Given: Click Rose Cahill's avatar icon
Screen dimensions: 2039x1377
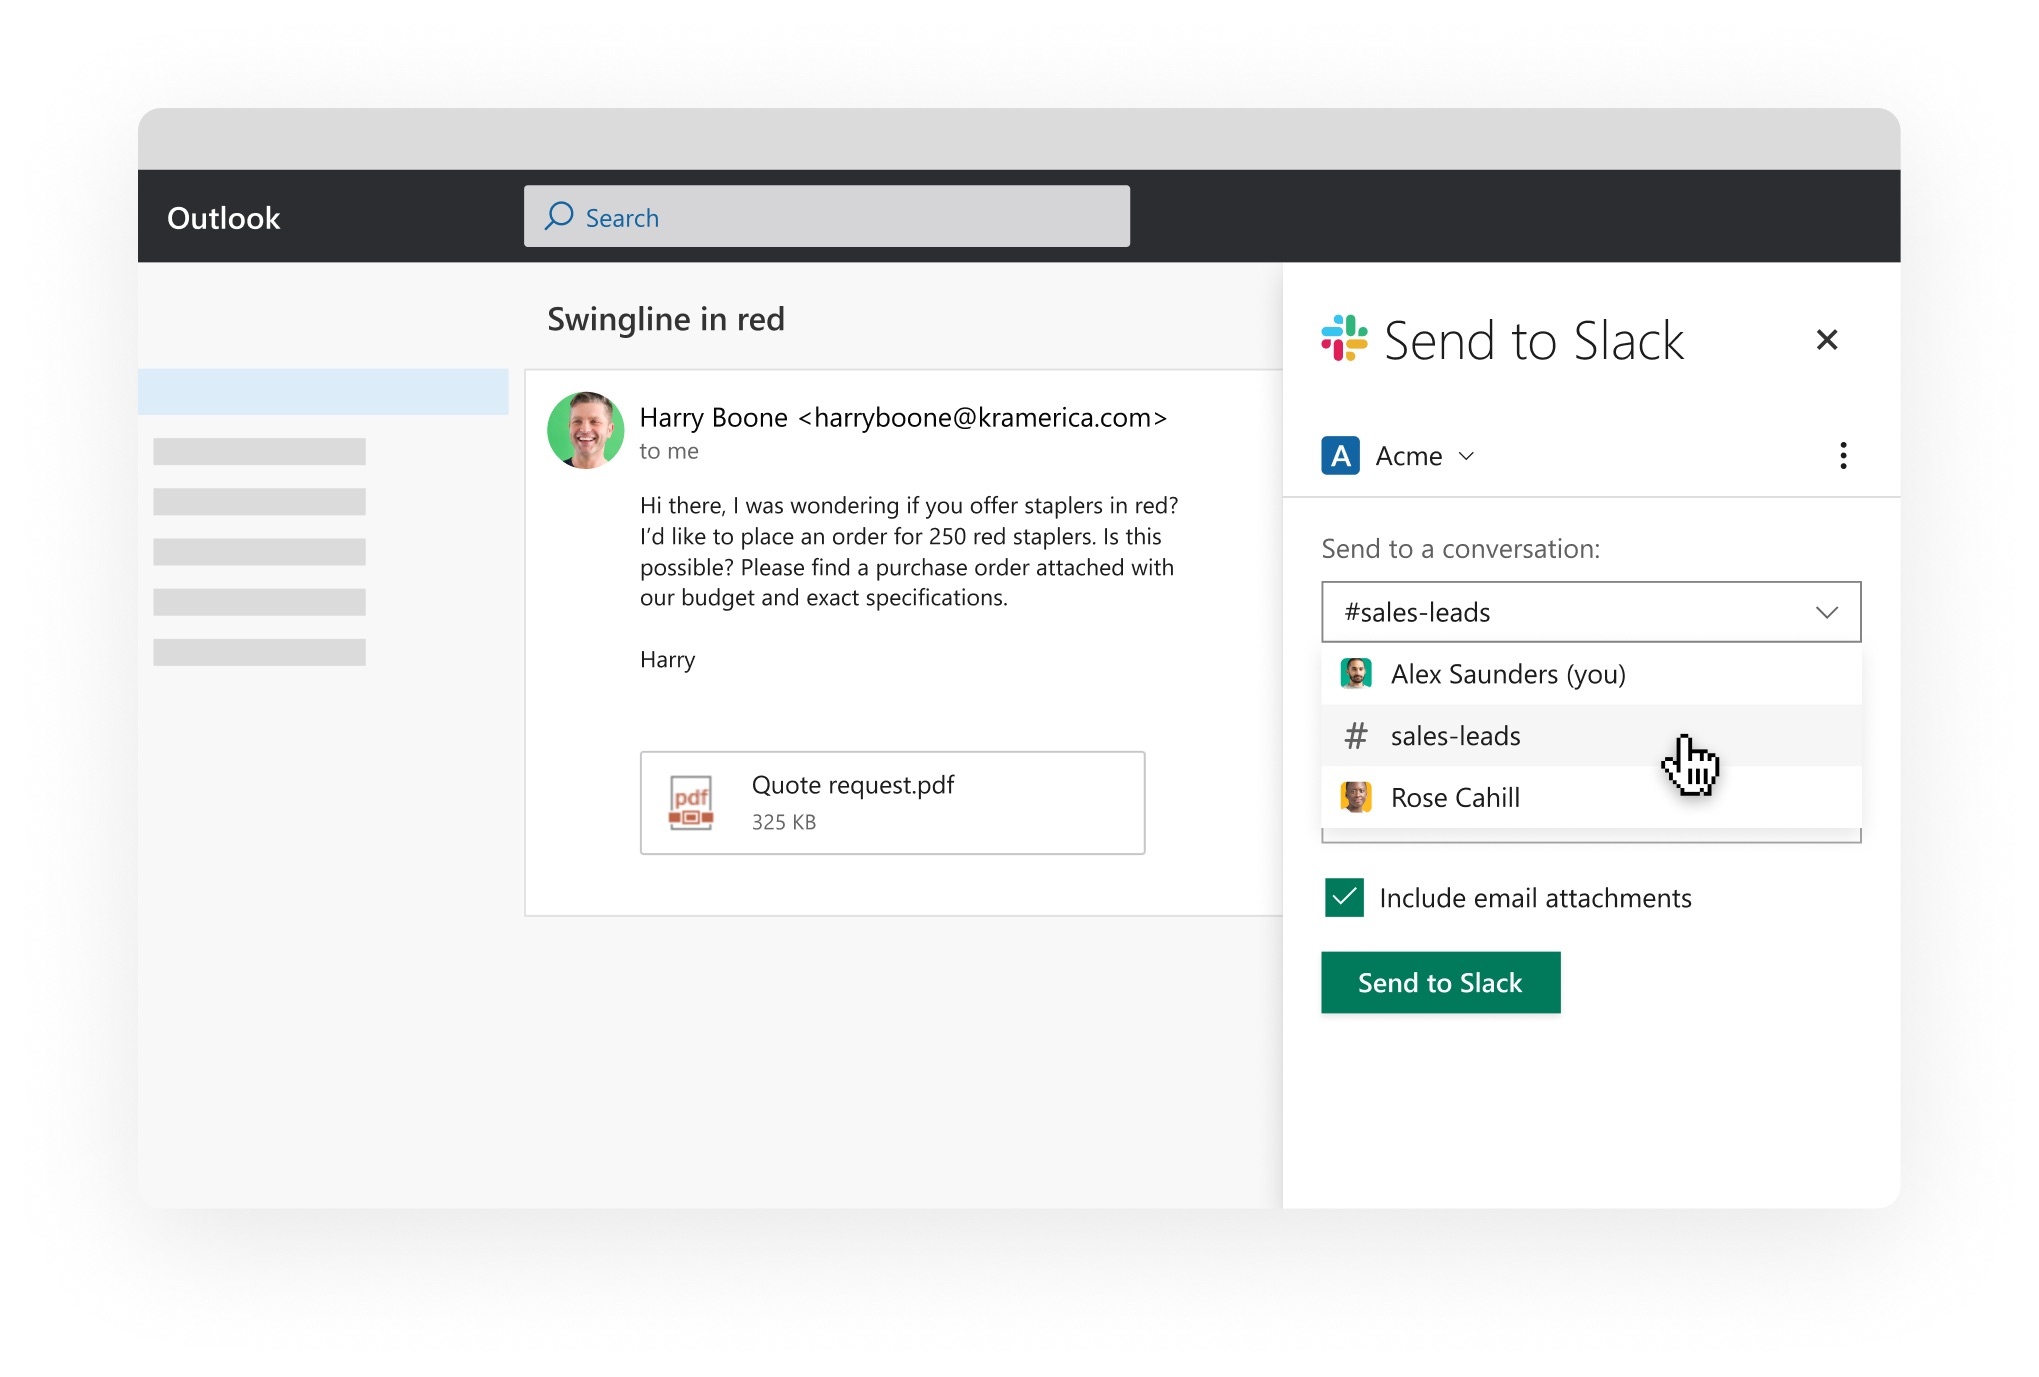Looking at the screenshot, I should pyautogui.click(x=1355, y=798).
